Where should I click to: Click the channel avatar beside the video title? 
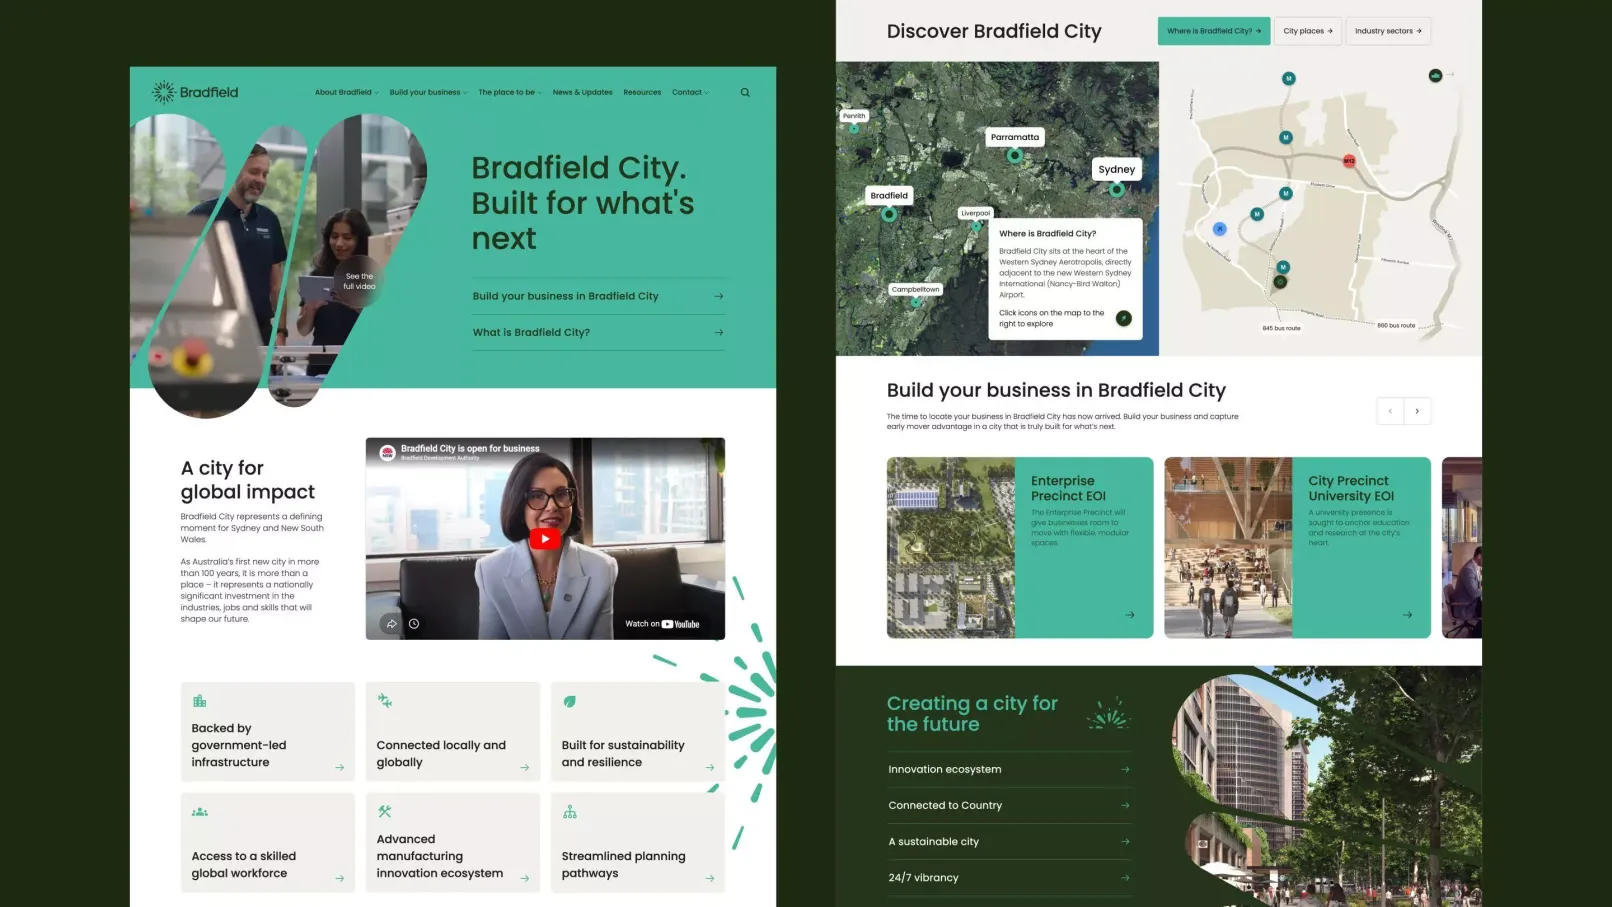388,453
